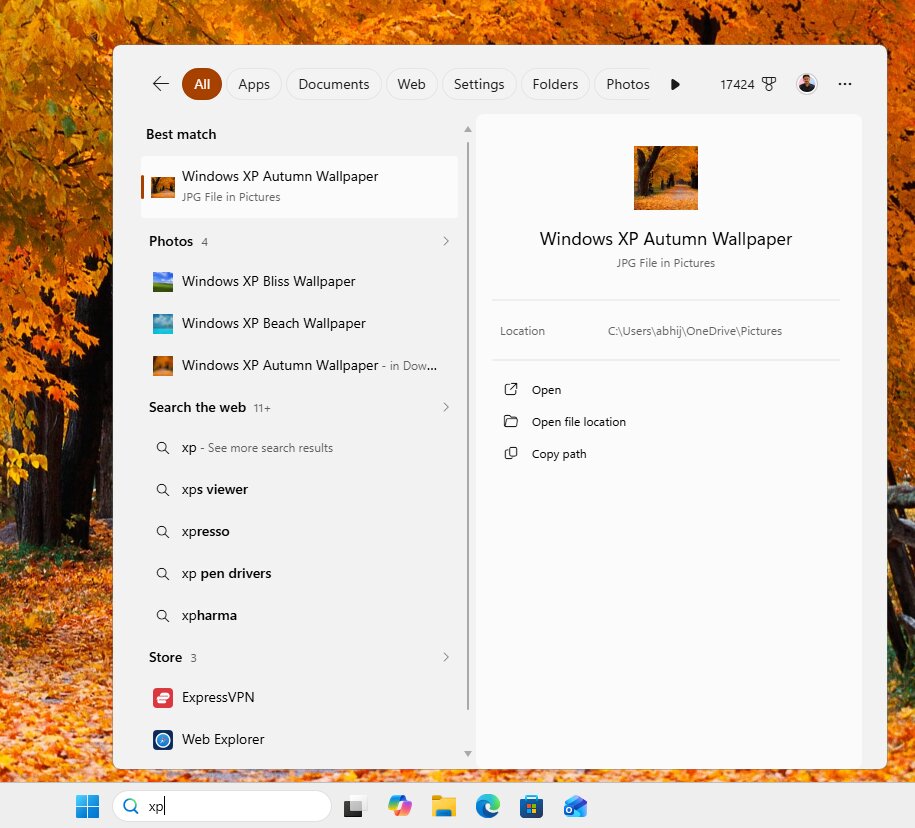Open Outlook from the taskbar
Screen dimensions: 915x828
pos(575,806)
